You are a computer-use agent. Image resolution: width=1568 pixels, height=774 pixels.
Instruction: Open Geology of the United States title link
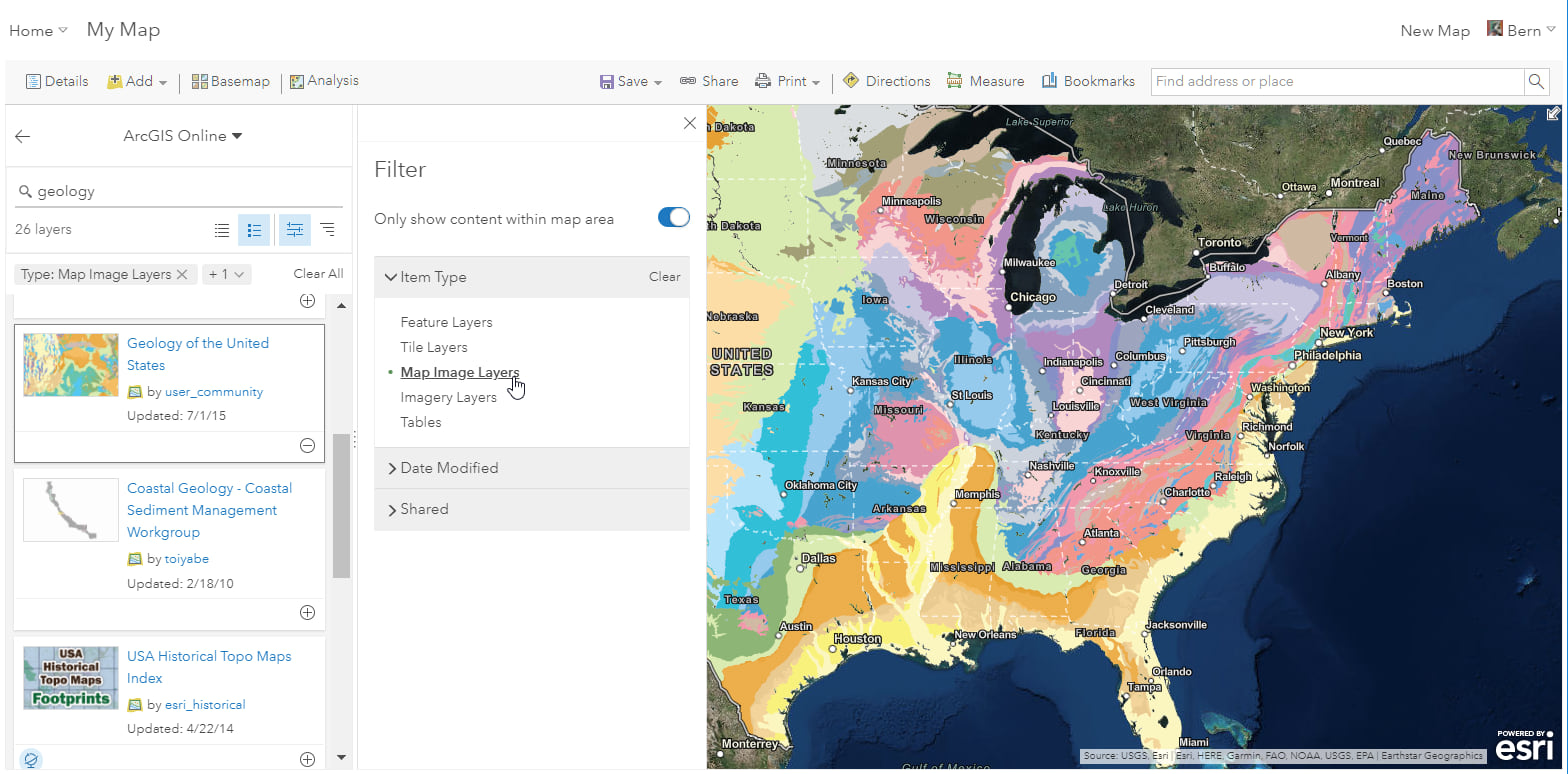point(198,354)
